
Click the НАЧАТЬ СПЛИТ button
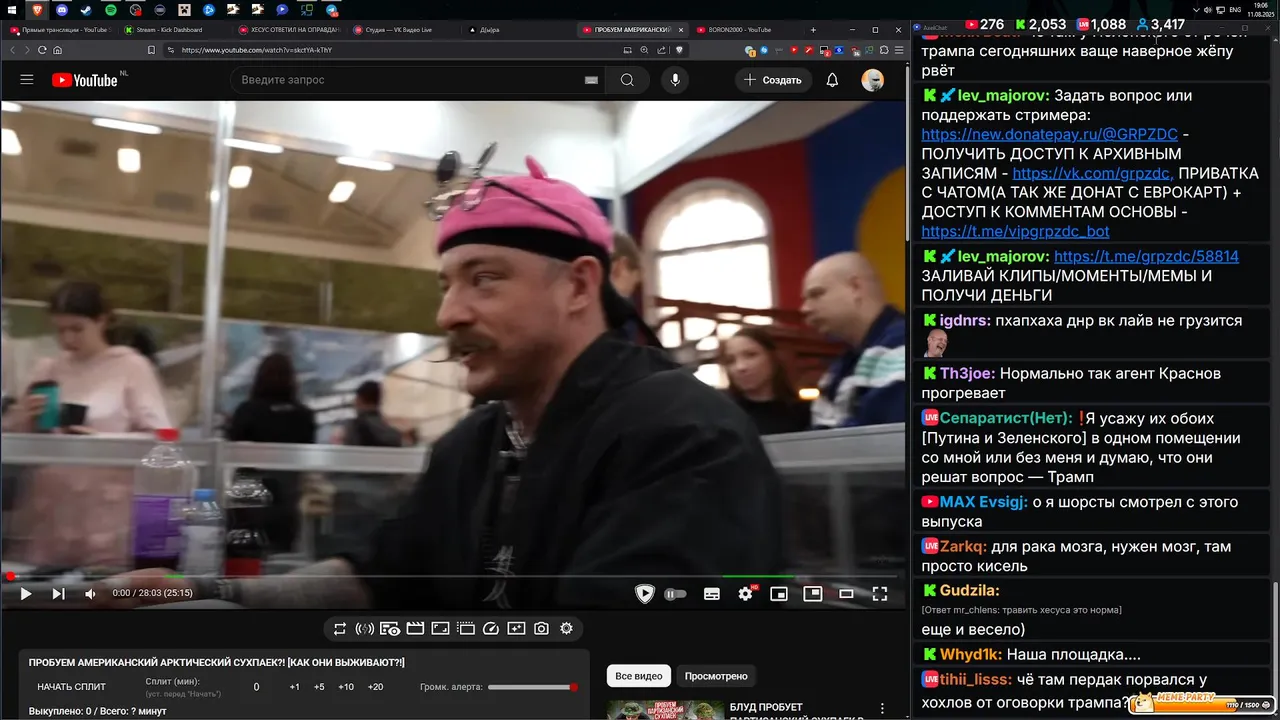71,687
